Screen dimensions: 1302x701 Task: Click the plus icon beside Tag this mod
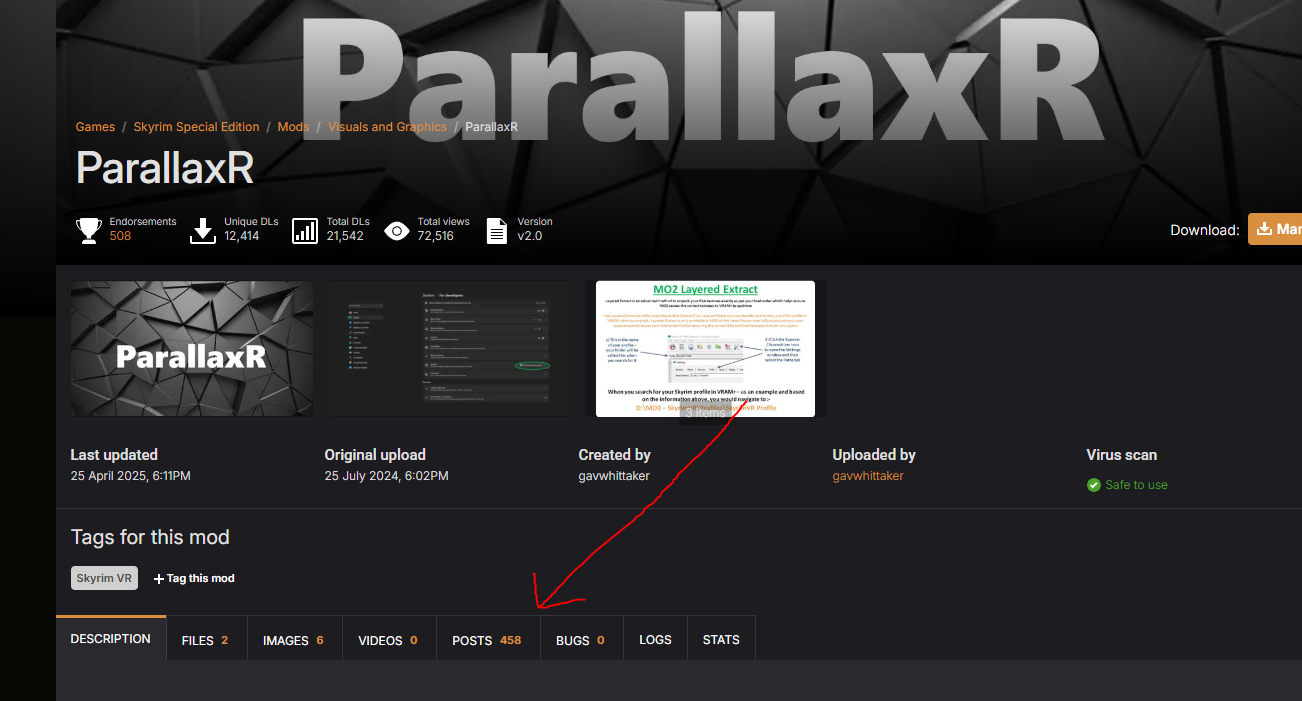point(158,578)
